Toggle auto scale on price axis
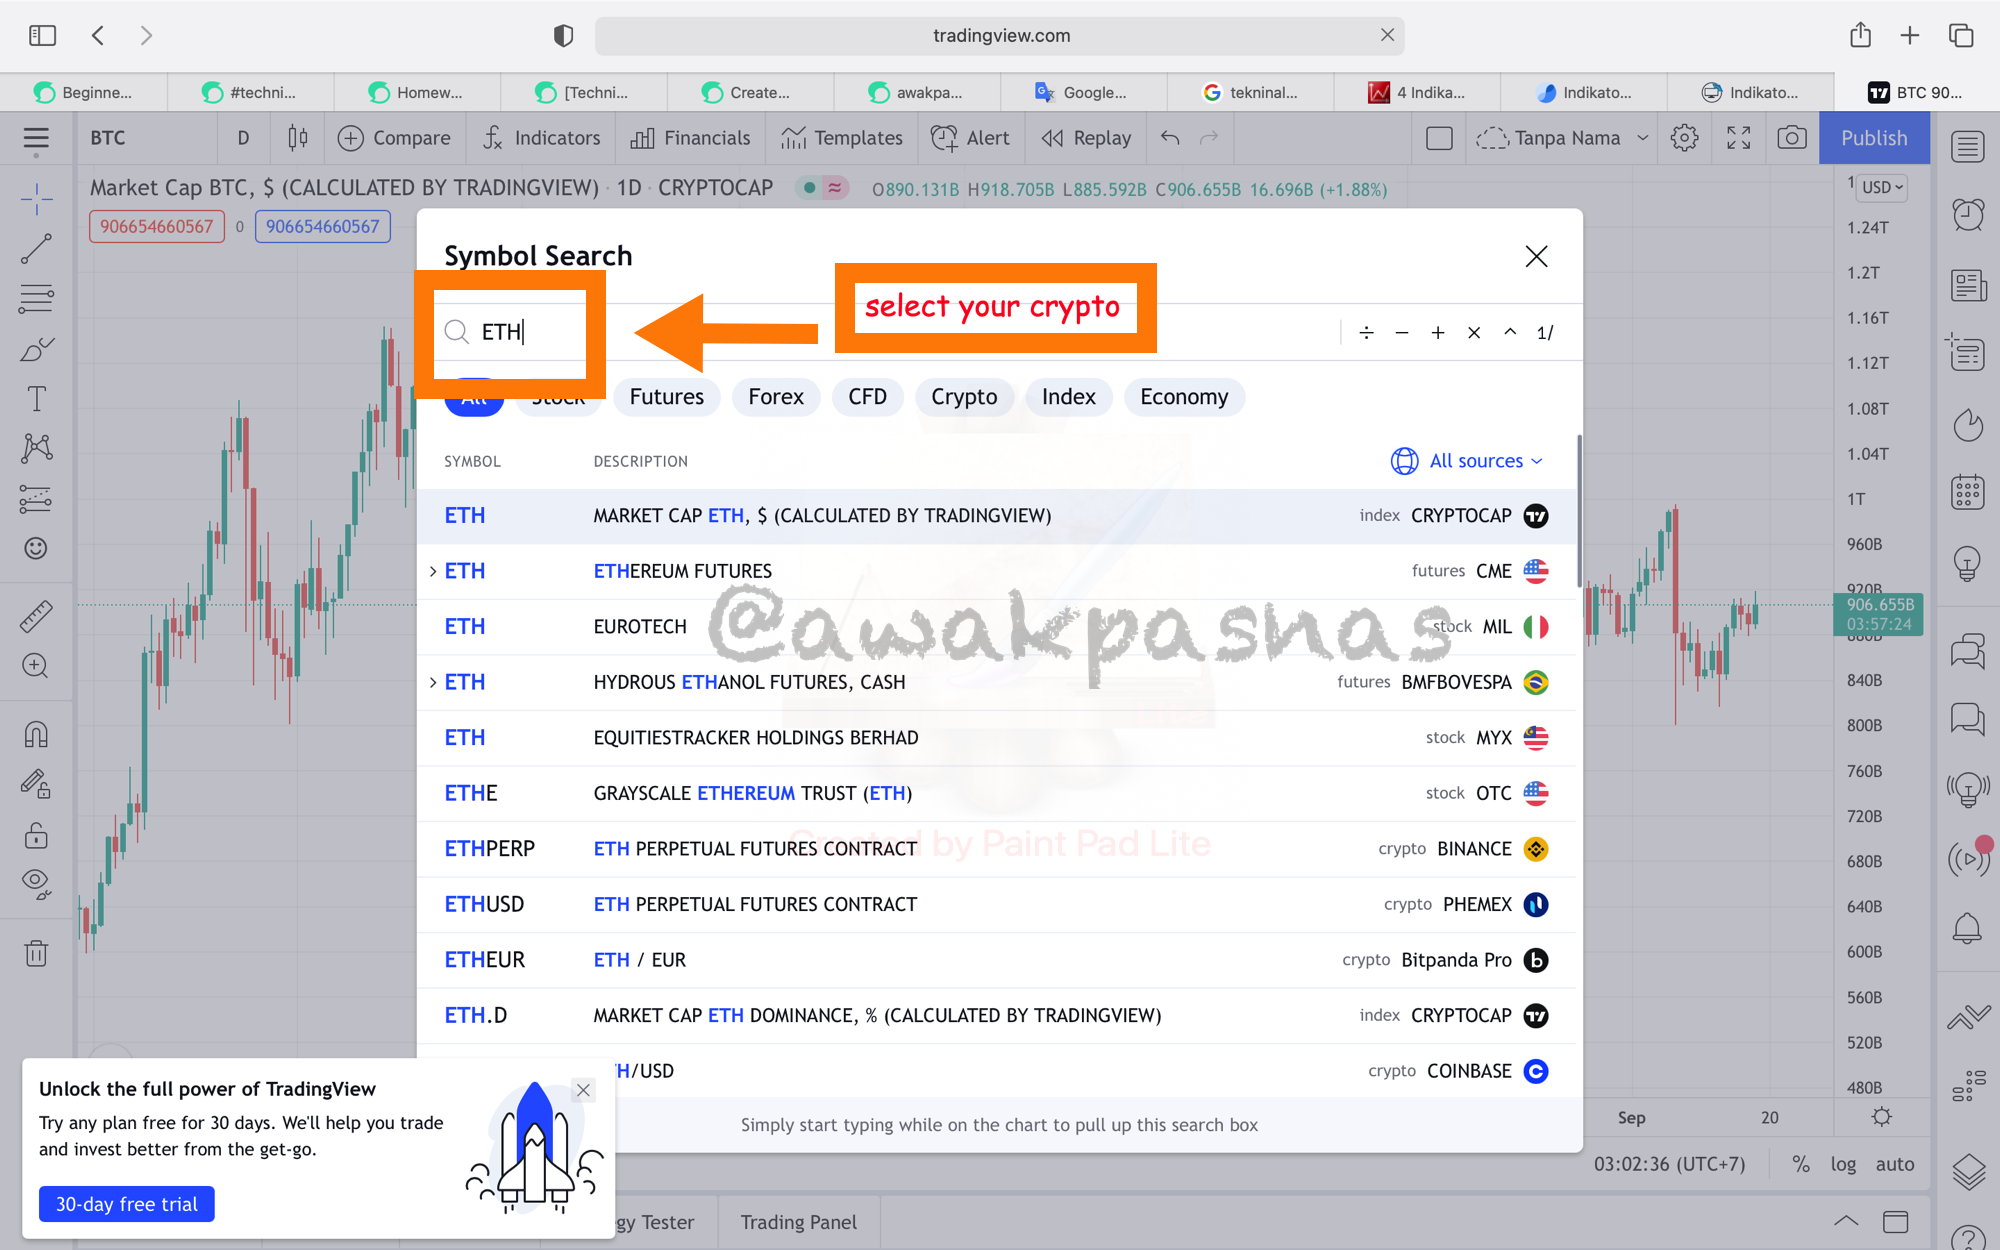This screenshot has width=2000, height=1250. 1895,1164
